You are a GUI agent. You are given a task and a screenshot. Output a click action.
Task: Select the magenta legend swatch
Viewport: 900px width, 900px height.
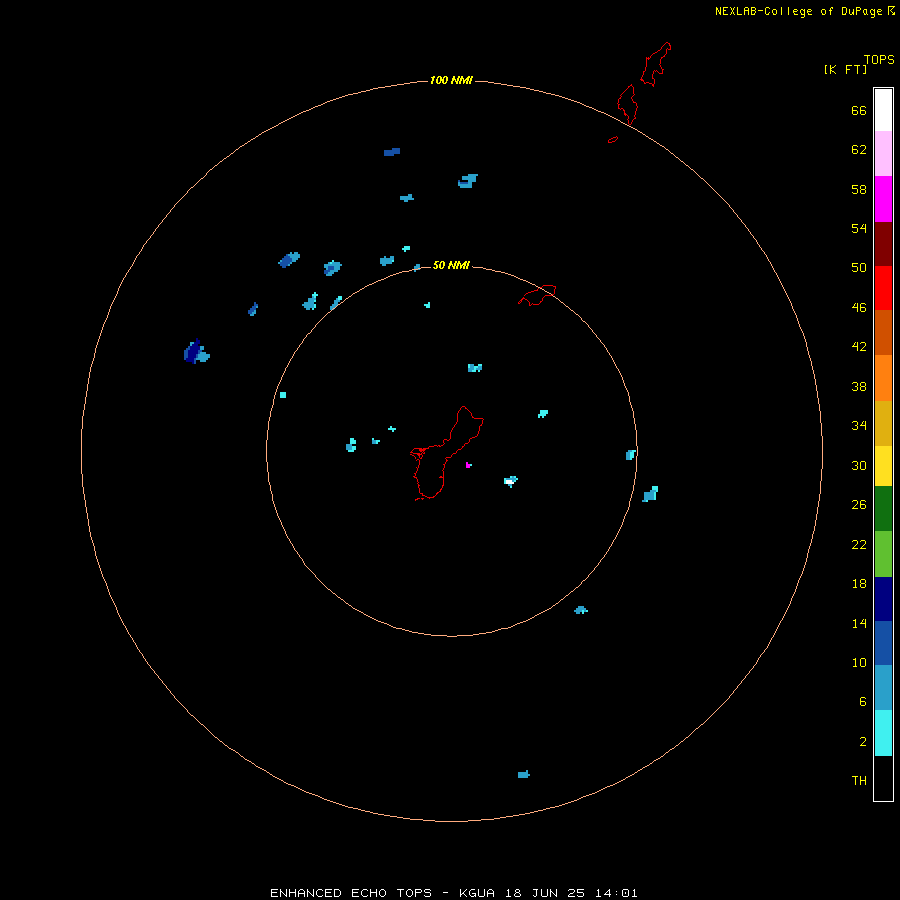pyautogui.click(x=883, y=199)
